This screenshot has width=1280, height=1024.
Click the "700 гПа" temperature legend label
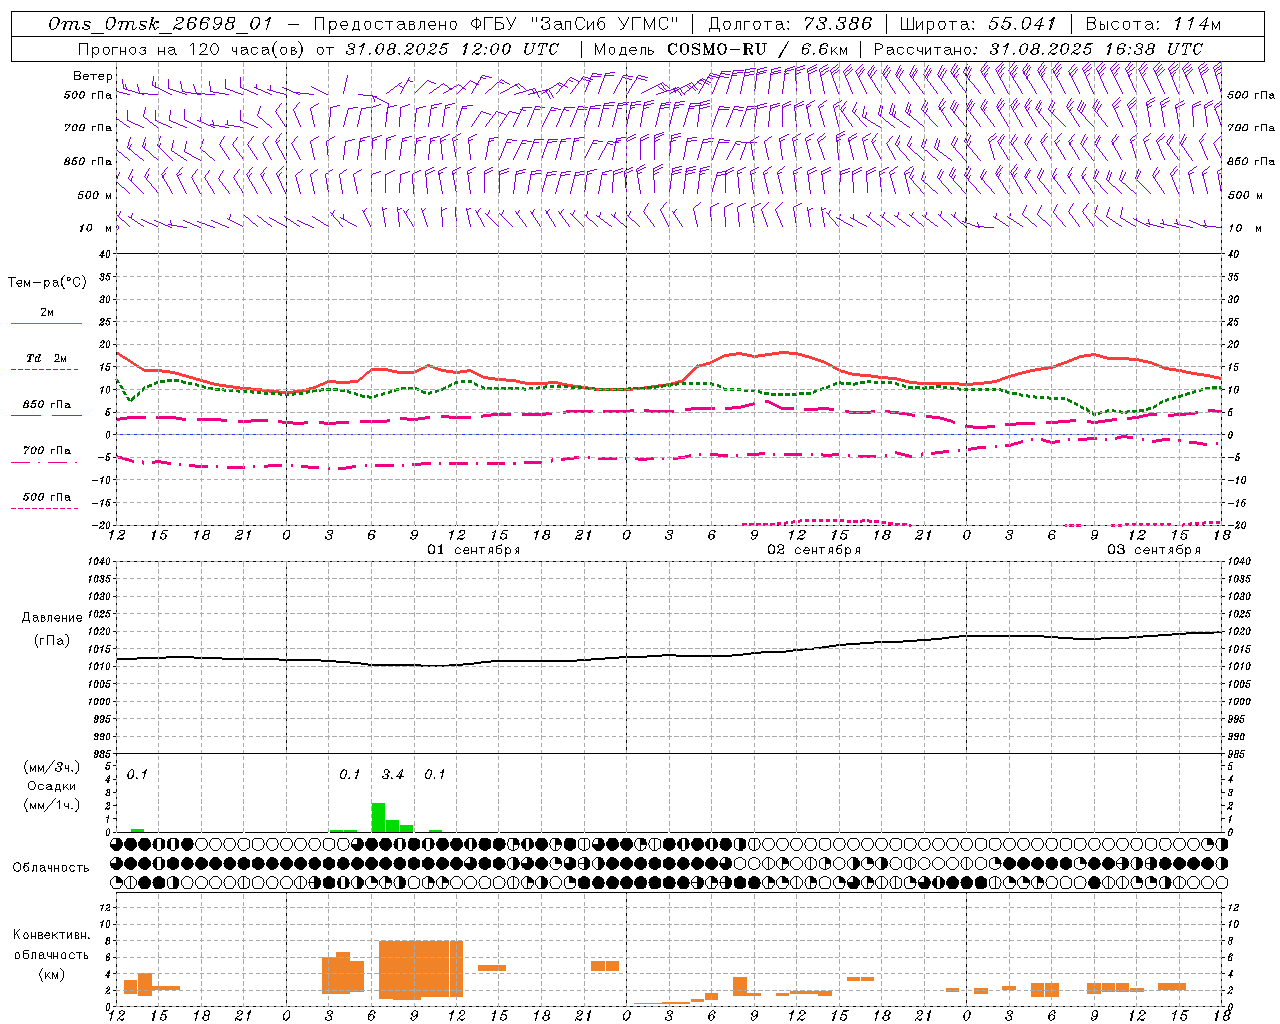pyautogui.click(x=47, y=451)
